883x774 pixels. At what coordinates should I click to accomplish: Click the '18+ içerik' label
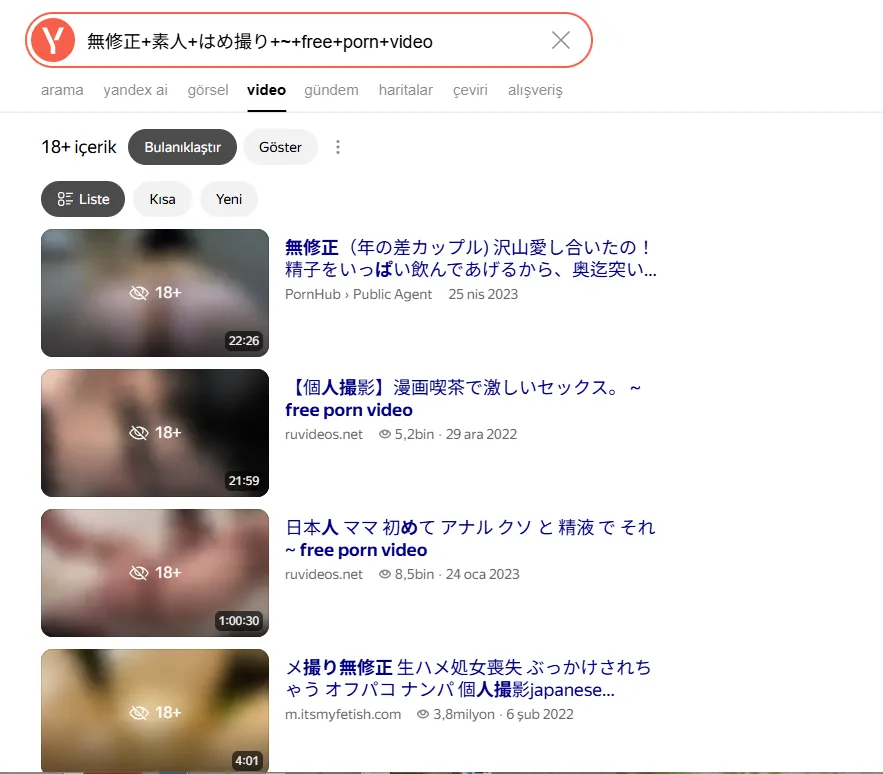(79, 147)
